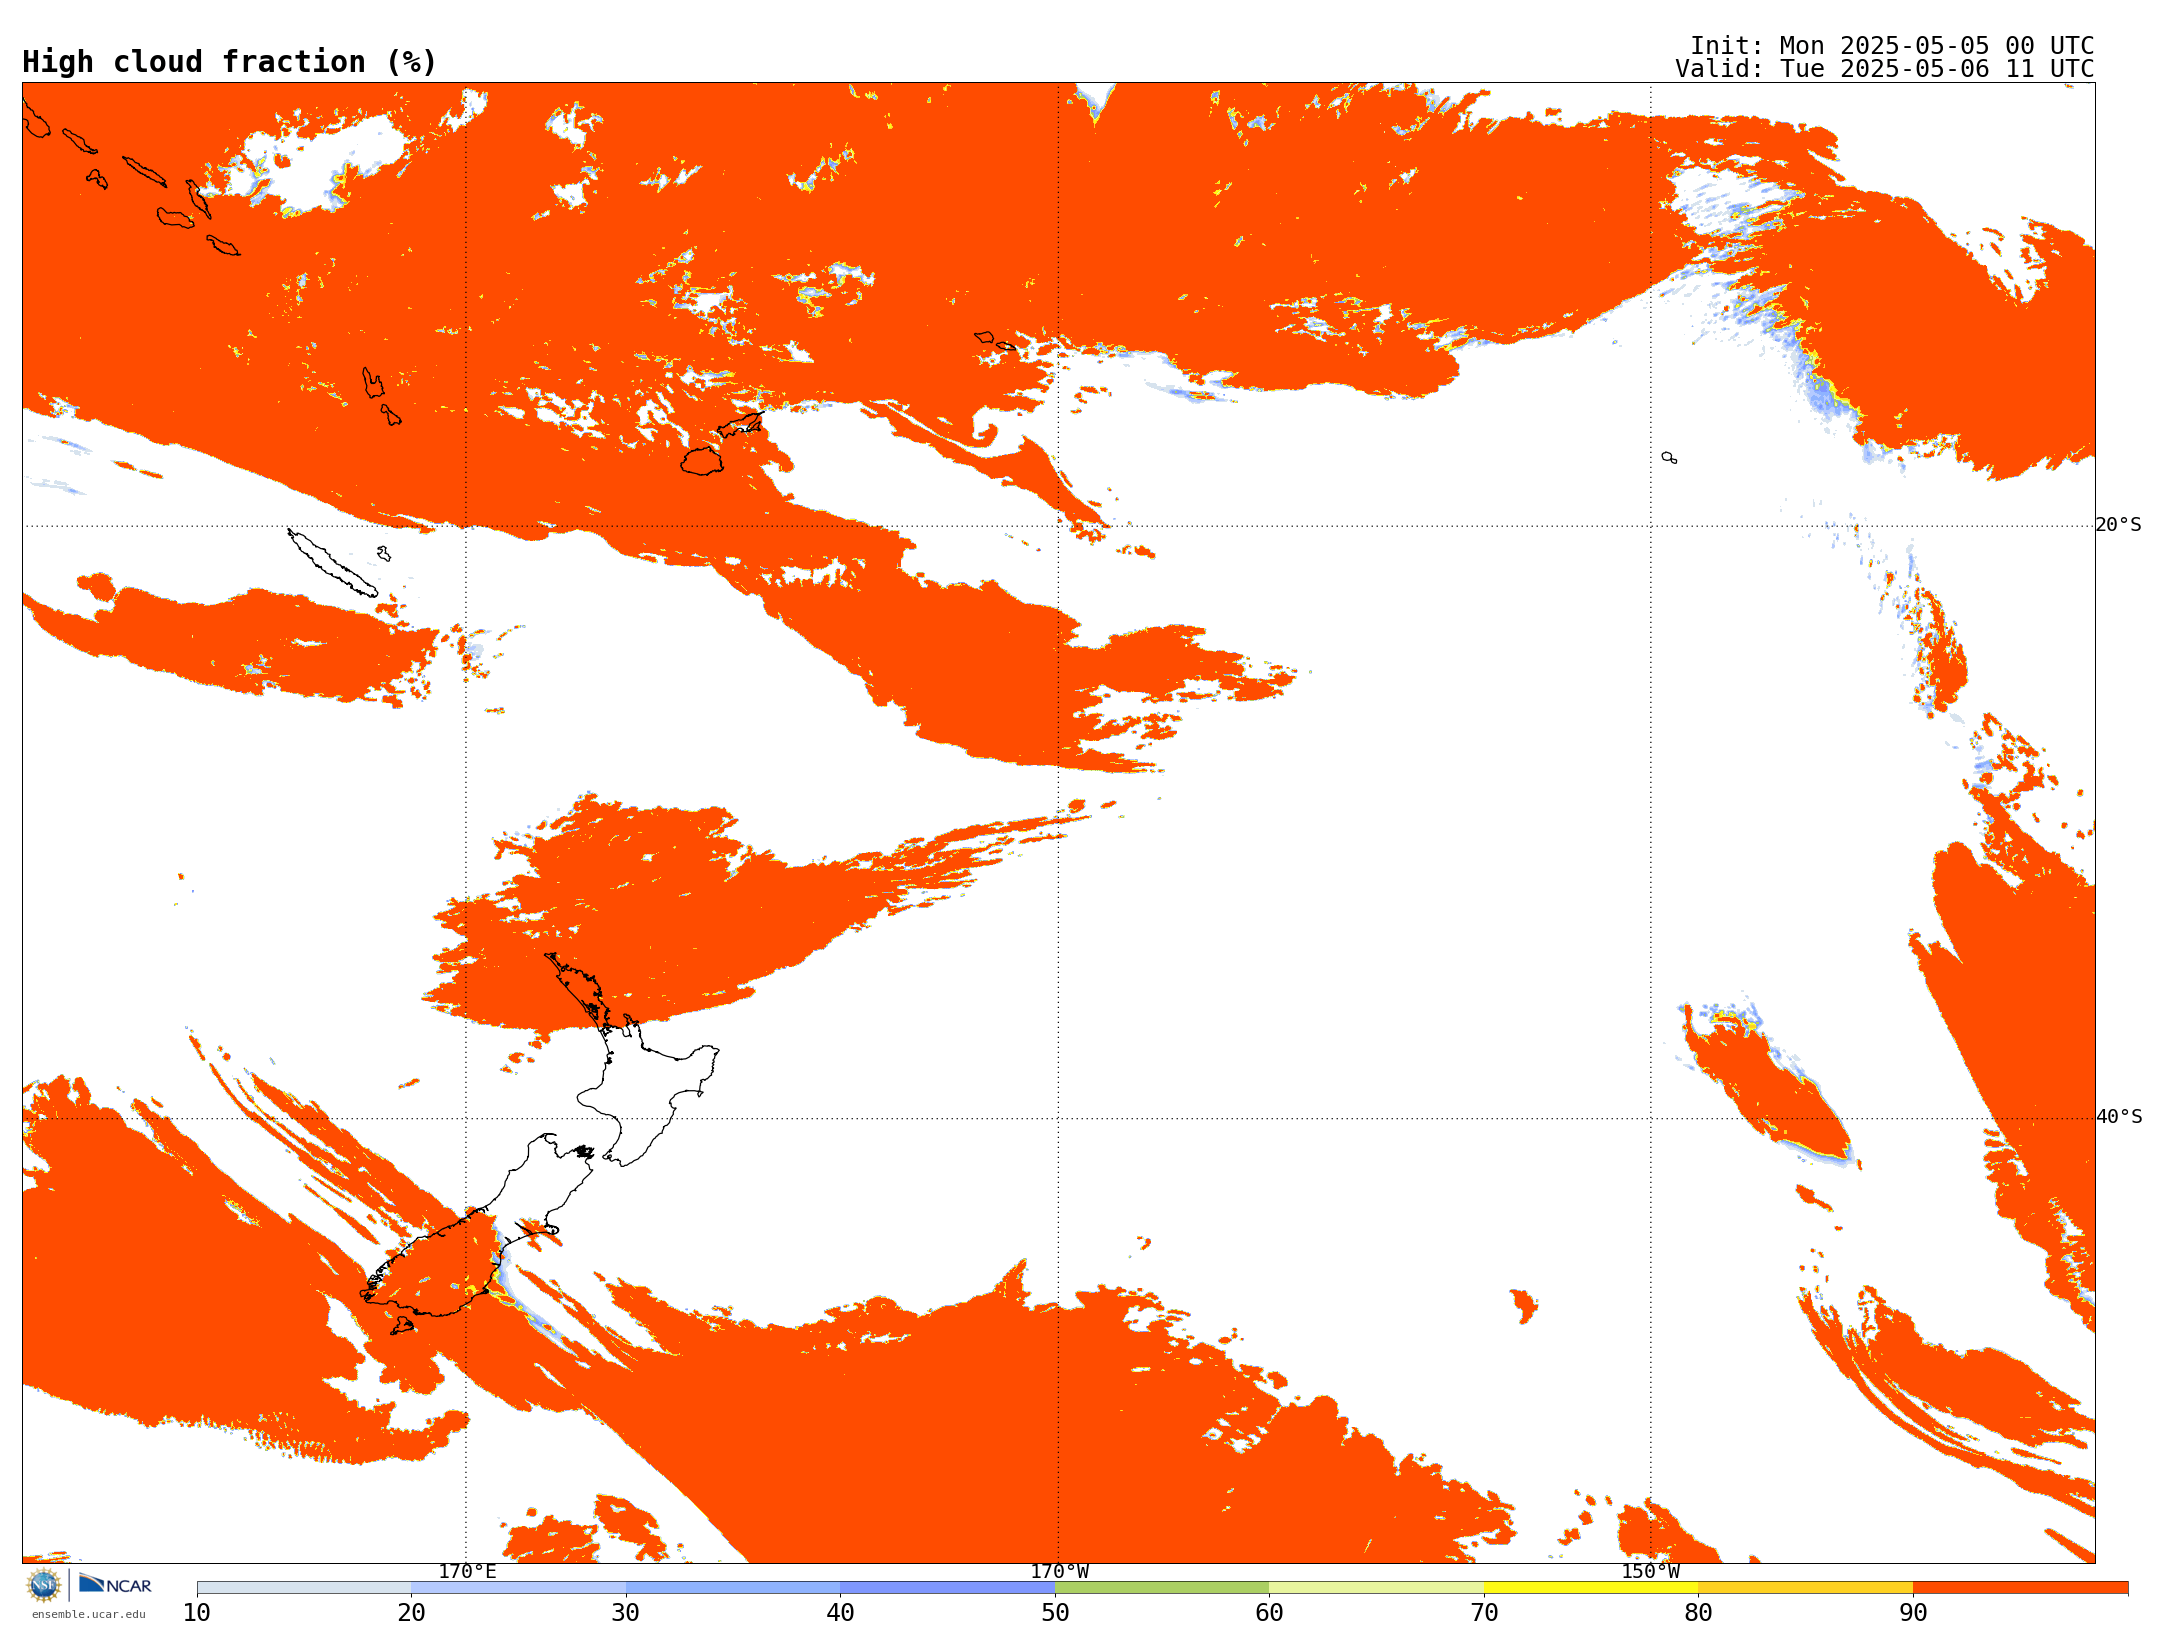Click the 170°W longitude label
Screen dimensions: 2160x1626
[1059, 1572]
